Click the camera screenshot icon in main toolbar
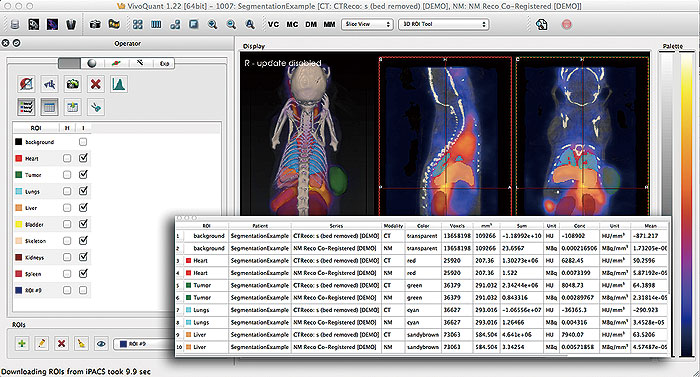 click(95, 24)
